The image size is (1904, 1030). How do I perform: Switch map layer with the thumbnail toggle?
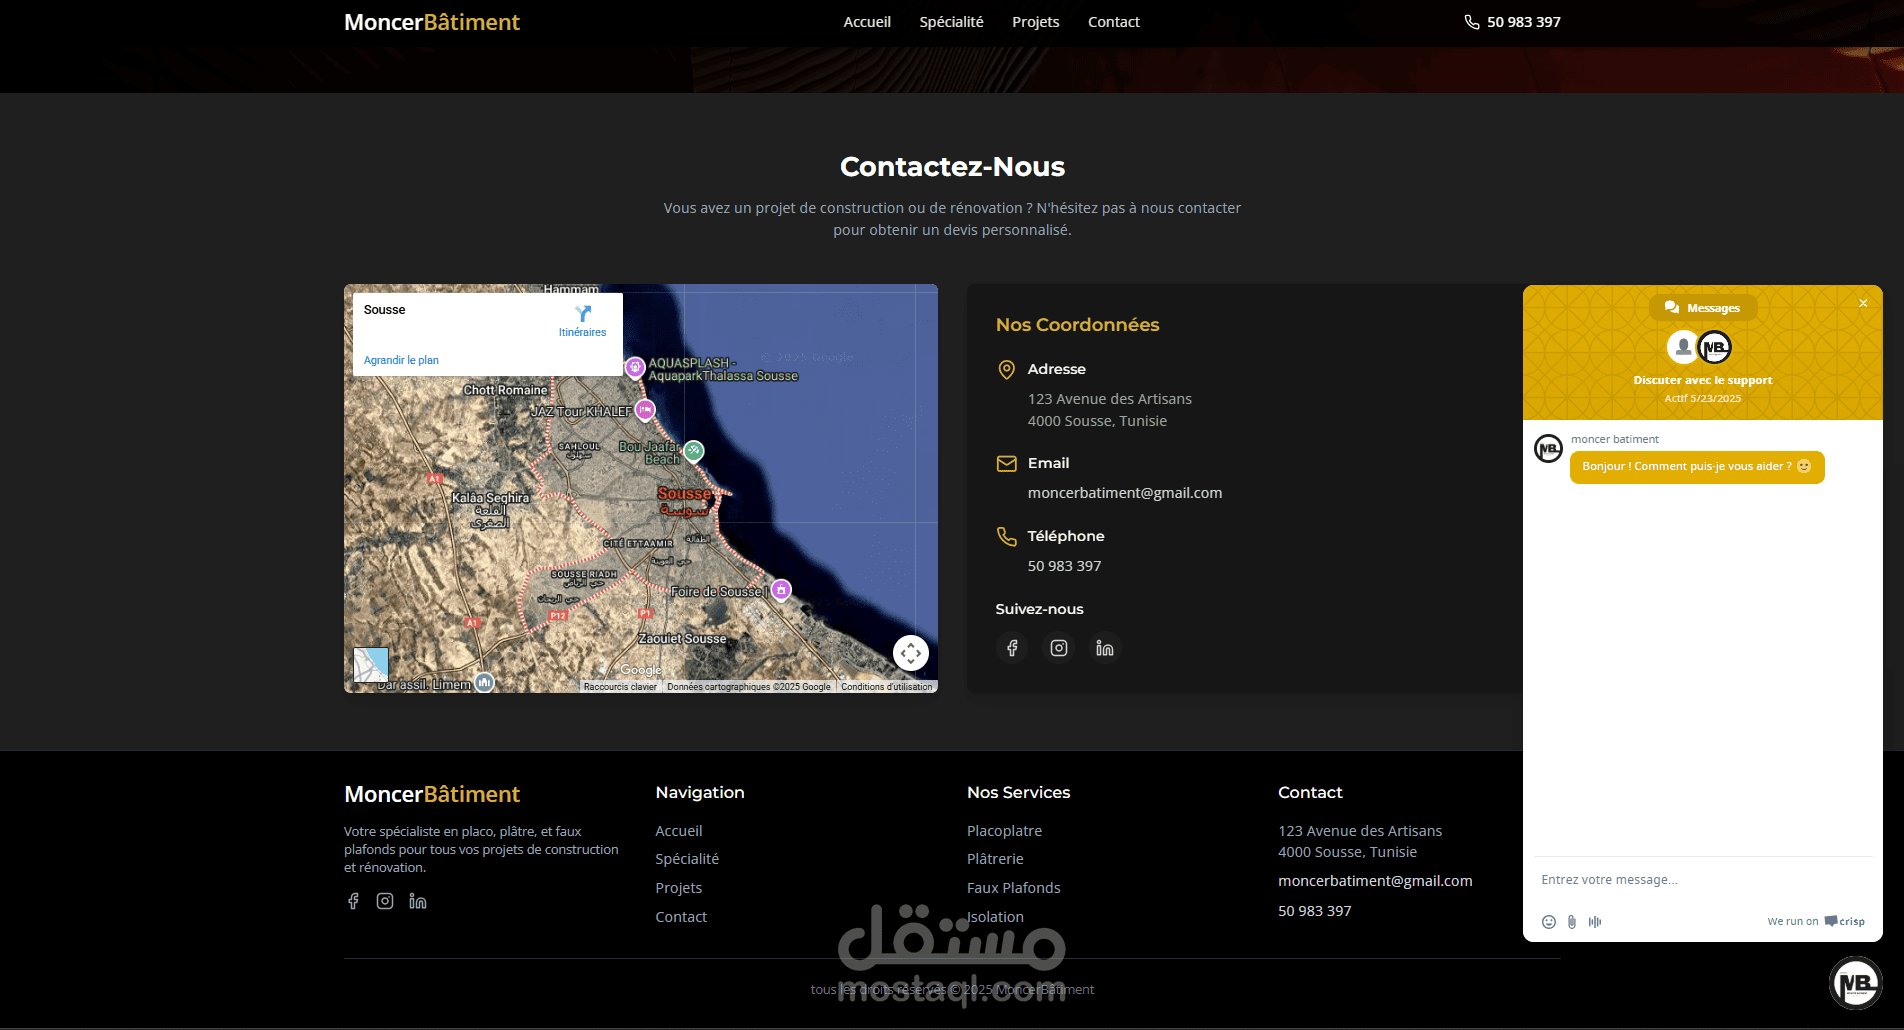tap(371, 665)
